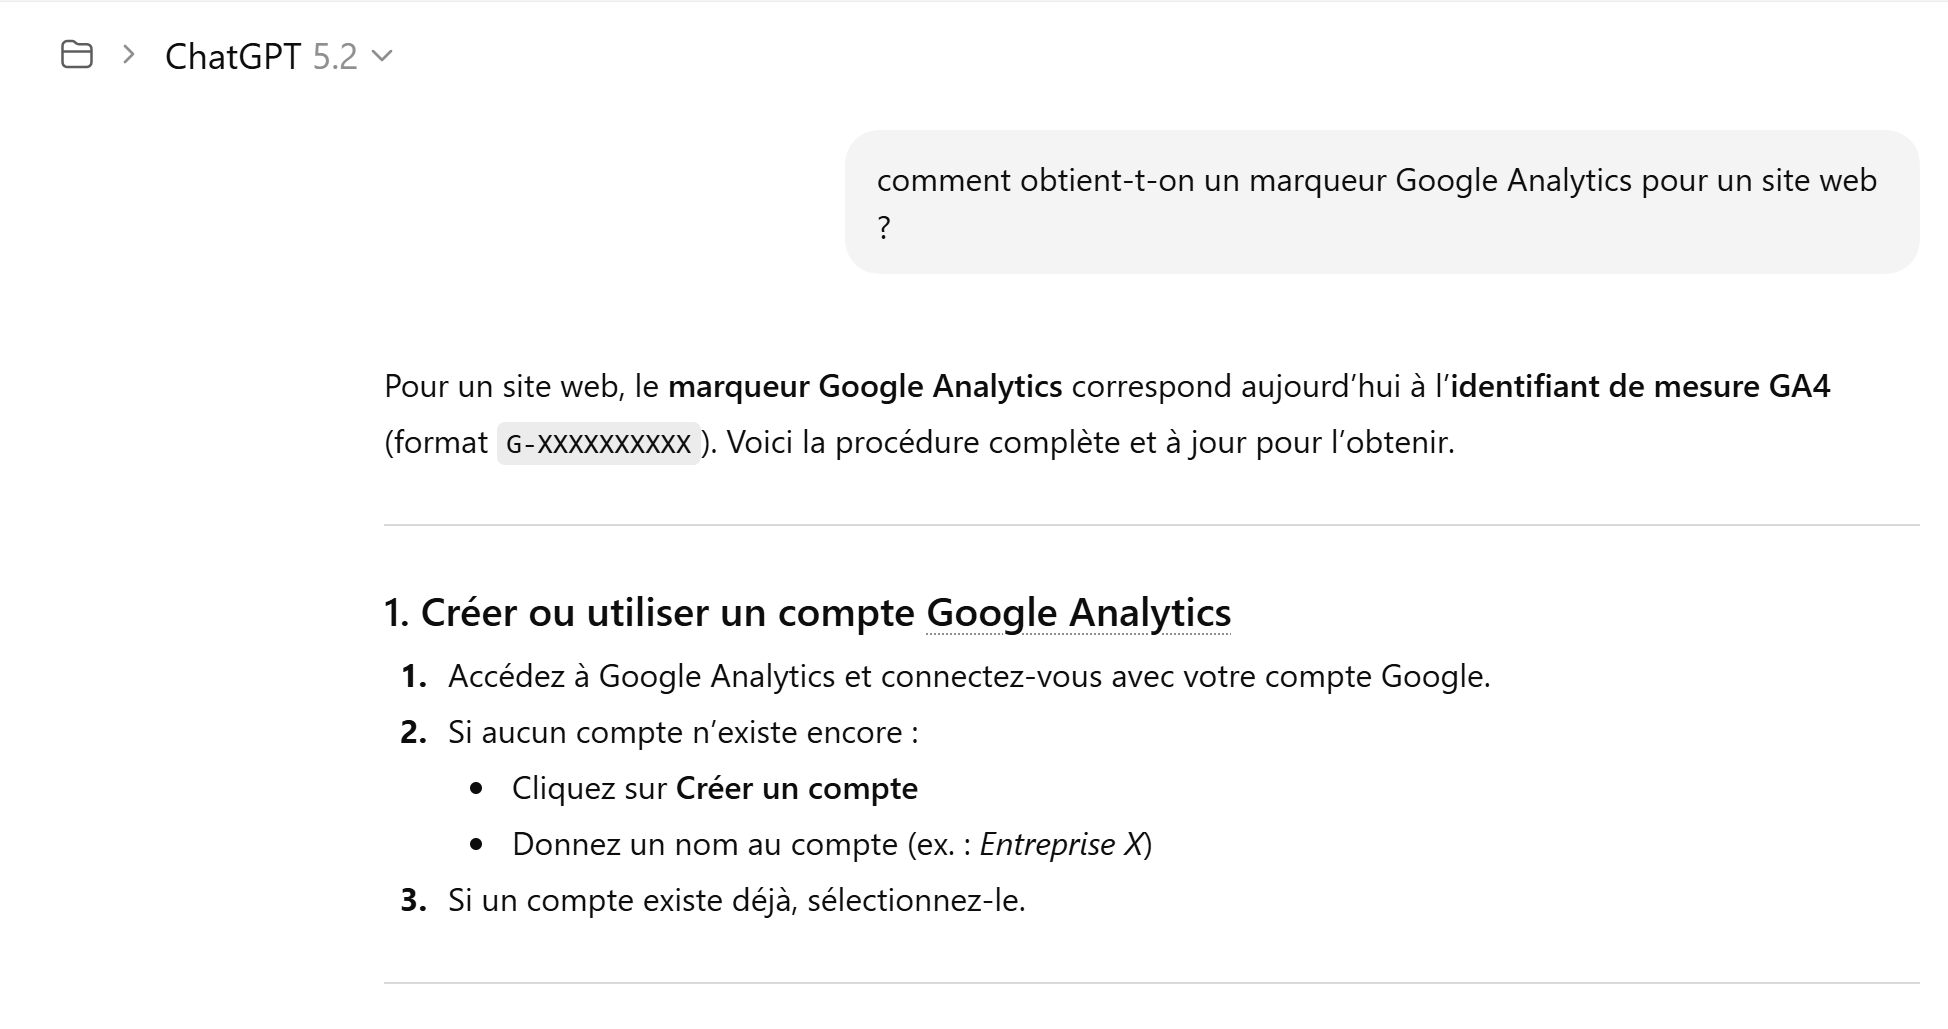
Task: Click the folder icon in the header
Action: (77, 55)
